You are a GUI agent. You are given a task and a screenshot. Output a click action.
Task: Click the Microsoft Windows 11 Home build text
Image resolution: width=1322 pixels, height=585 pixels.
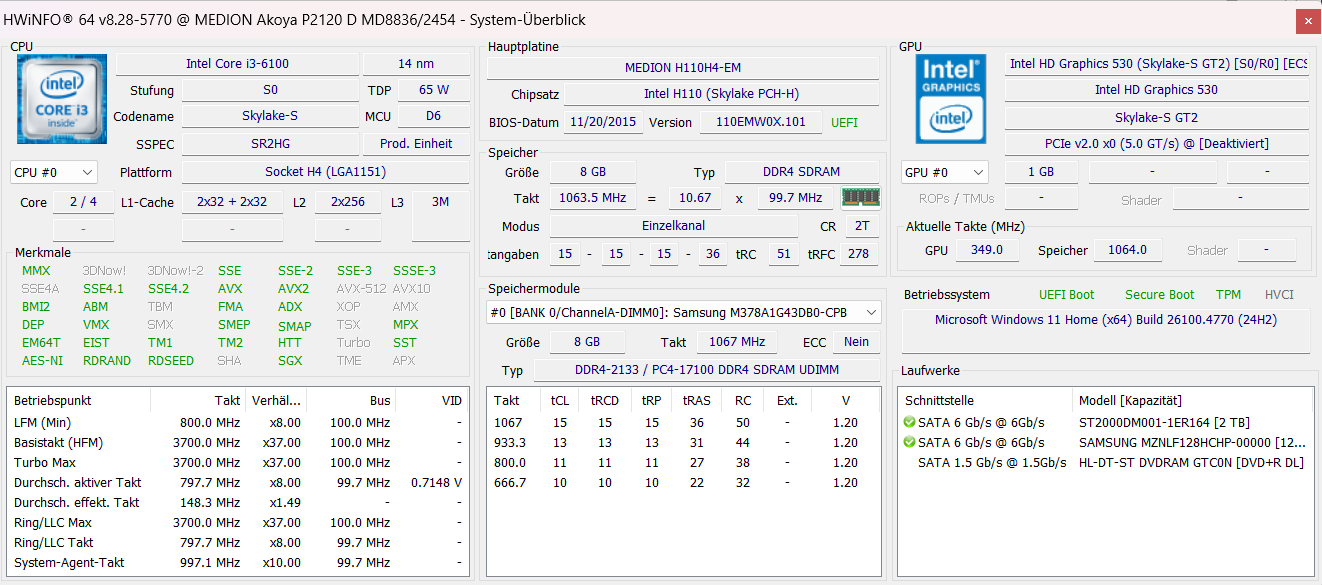click(x=1105, y=320)
